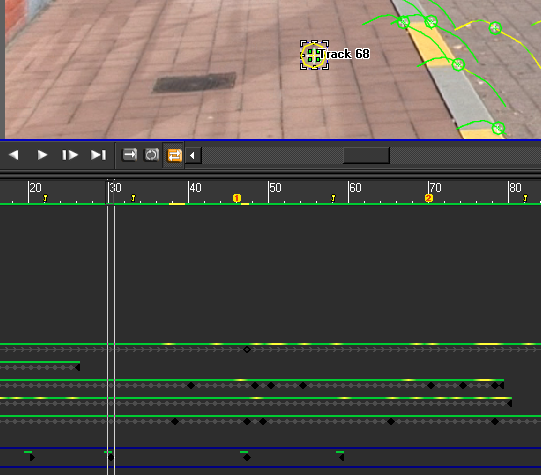541x475 pixels.
Task: Jump to the last frame button
Action: (x=98, y=155)
